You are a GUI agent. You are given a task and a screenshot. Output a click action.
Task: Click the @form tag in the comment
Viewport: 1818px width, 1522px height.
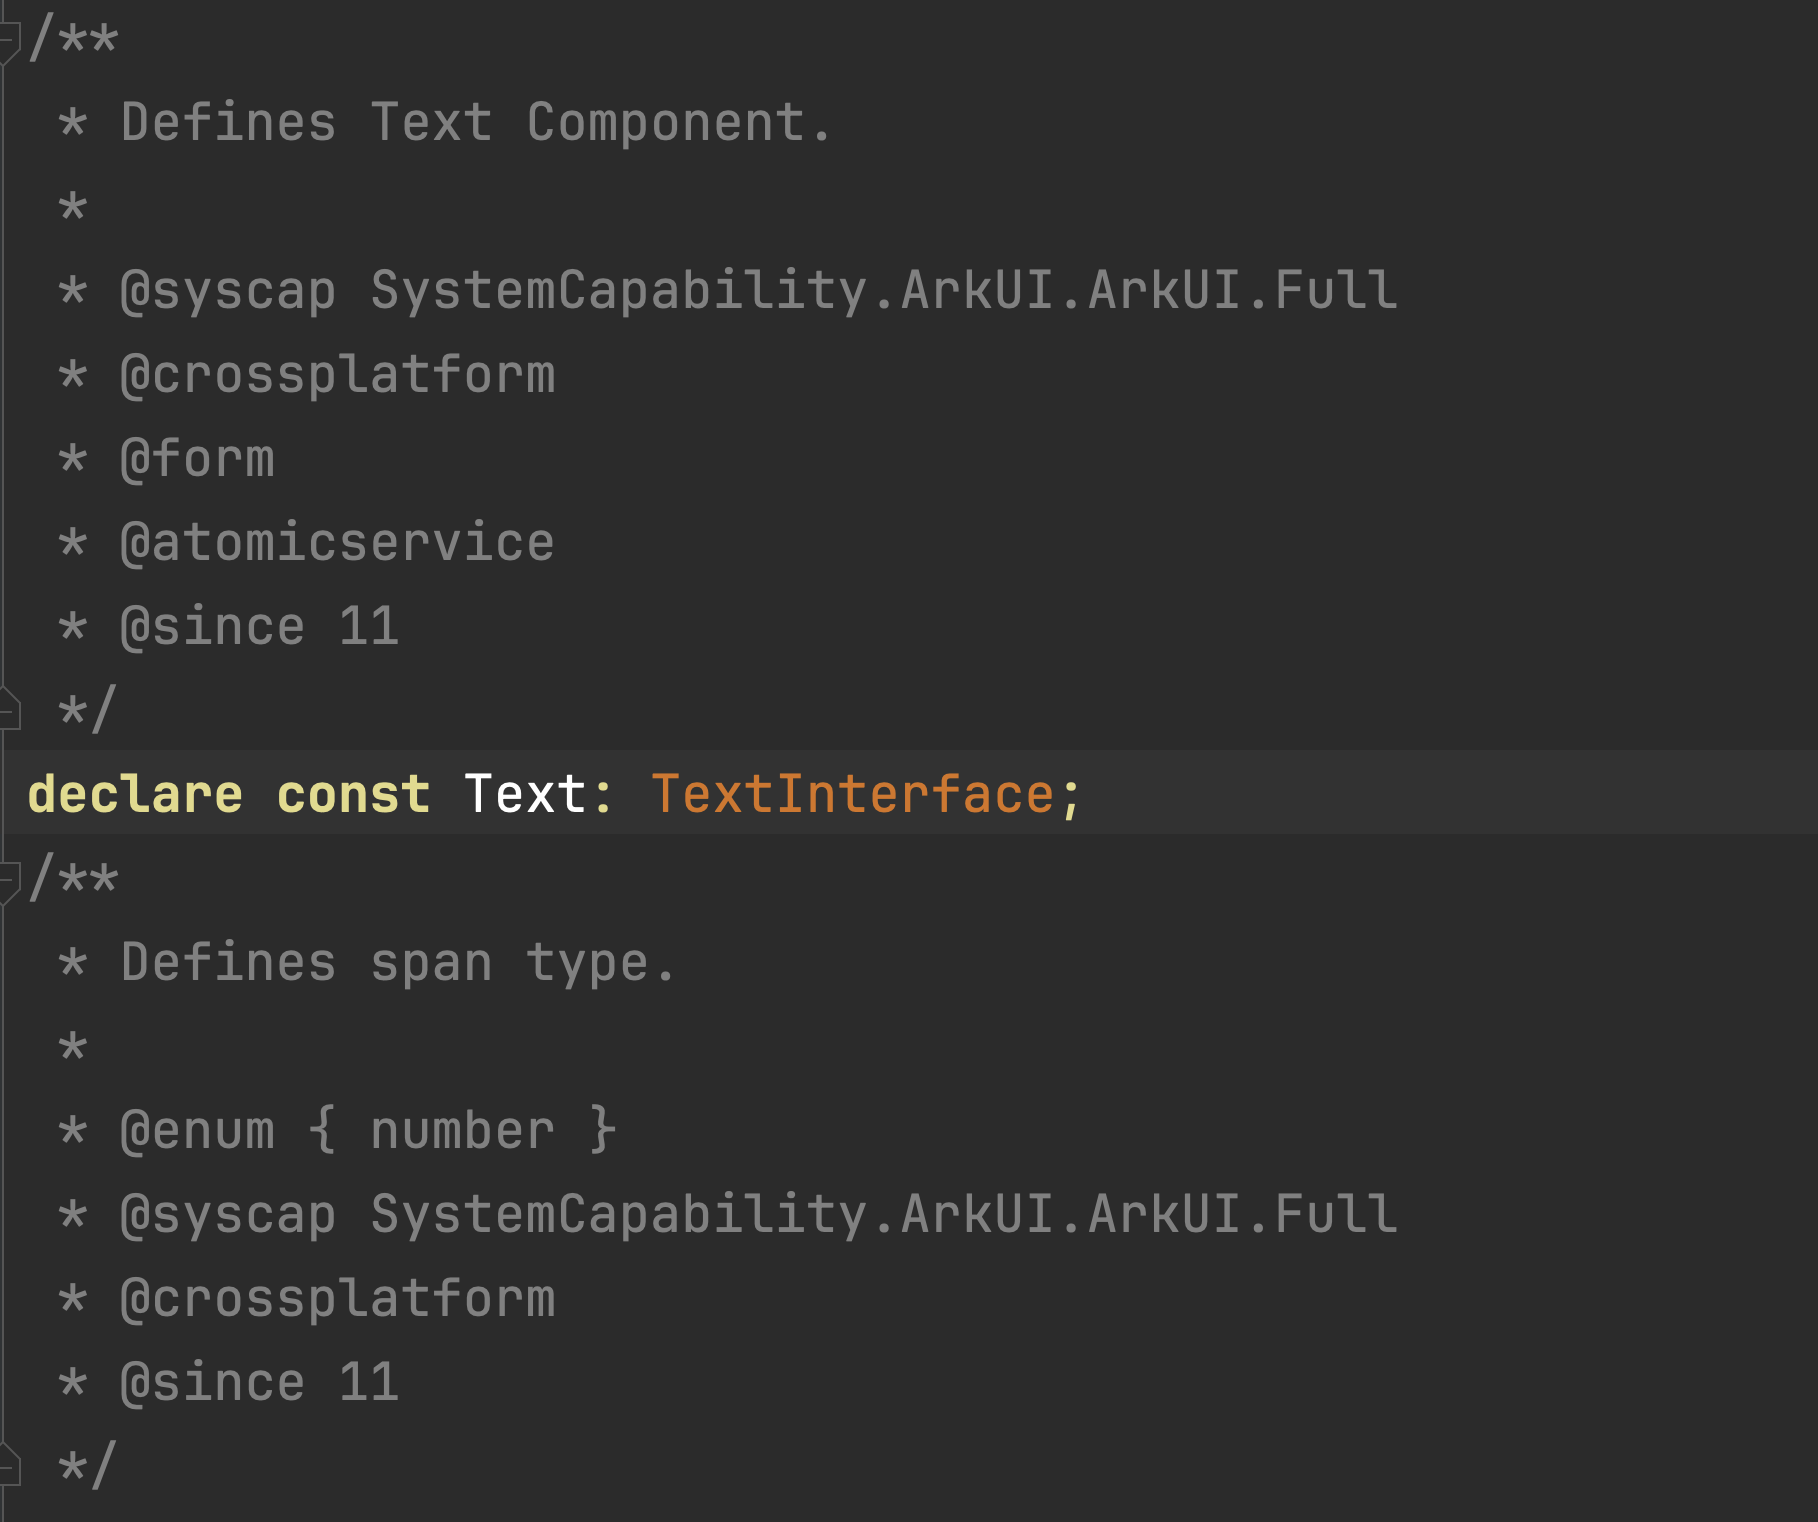(x=197, y=459)
